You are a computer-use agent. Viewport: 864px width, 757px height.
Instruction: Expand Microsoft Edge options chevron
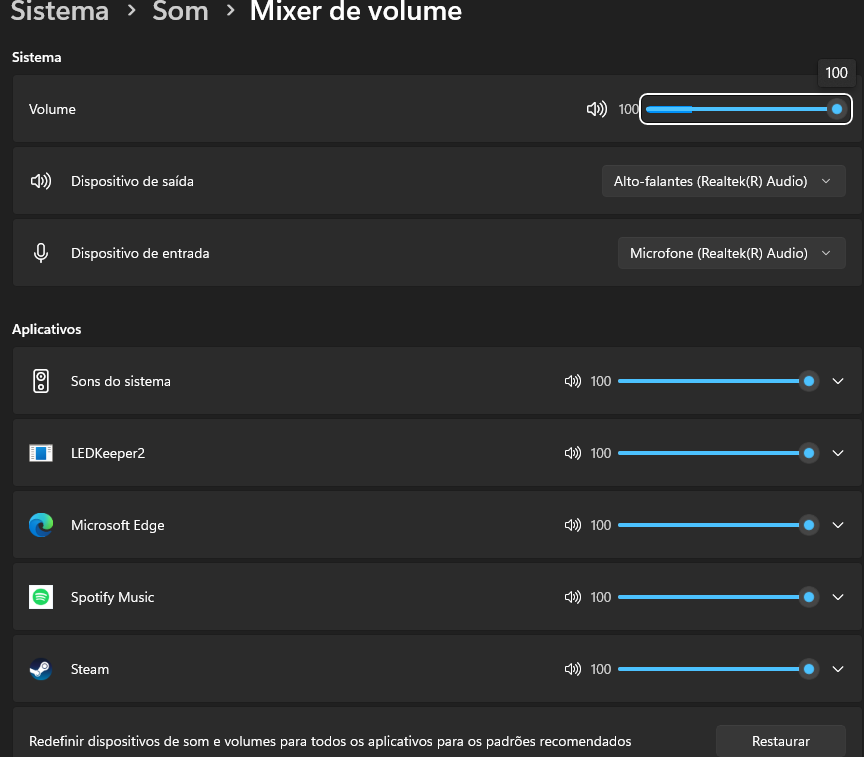[838, 525]
